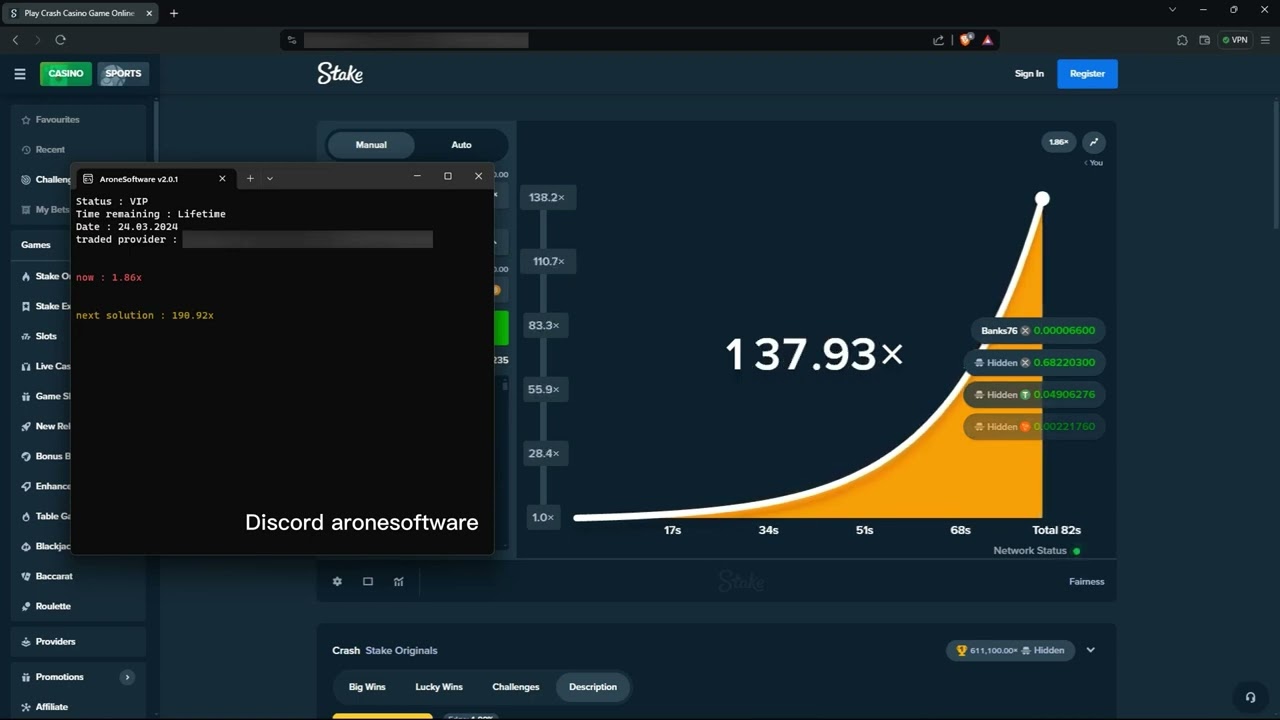Click the Hidden 0.68220300 cashout entry
Screen dimensions: 1280x720
tap(1034, 362)
